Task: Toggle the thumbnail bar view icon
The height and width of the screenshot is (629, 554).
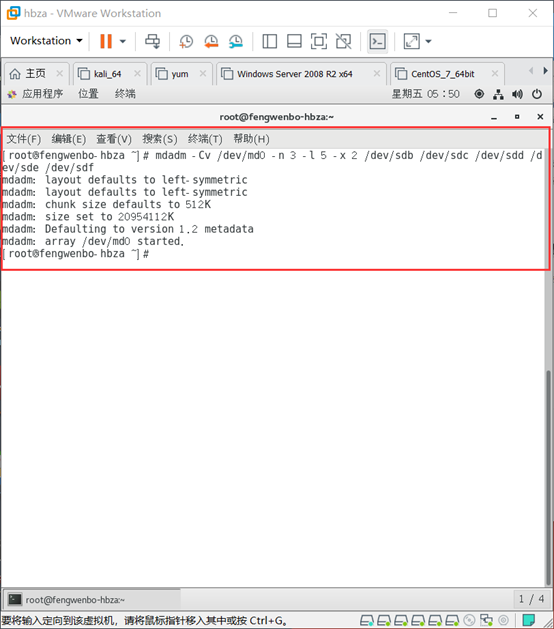Action: [294, 41]
